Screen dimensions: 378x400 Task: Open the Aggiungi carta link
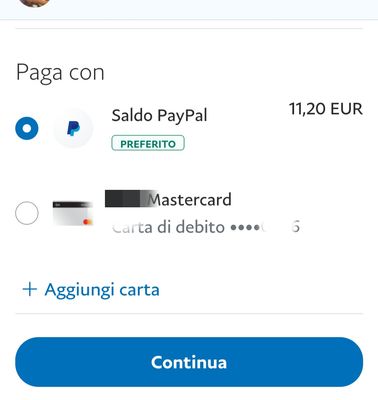(x=91, y=289)
